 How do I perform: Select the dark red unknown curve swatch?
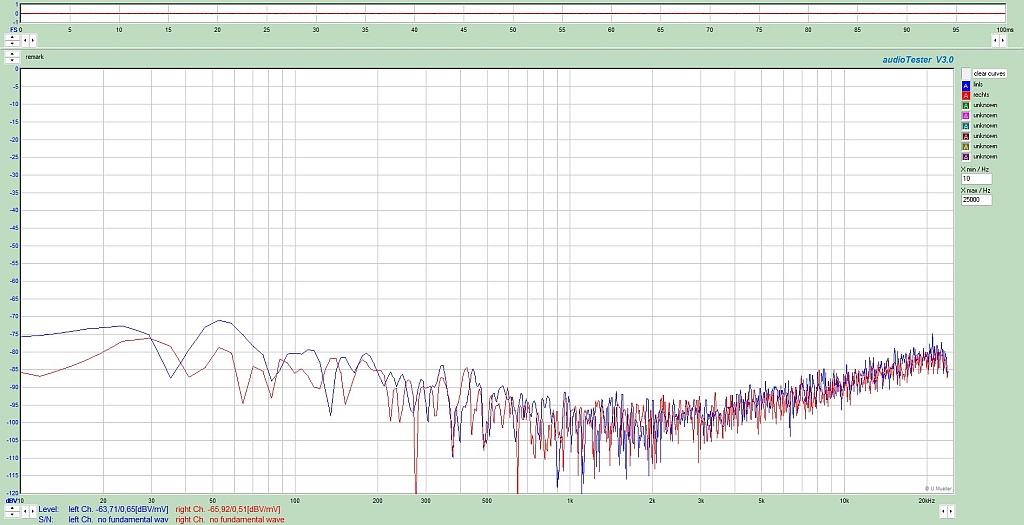[x=966, y=136]
